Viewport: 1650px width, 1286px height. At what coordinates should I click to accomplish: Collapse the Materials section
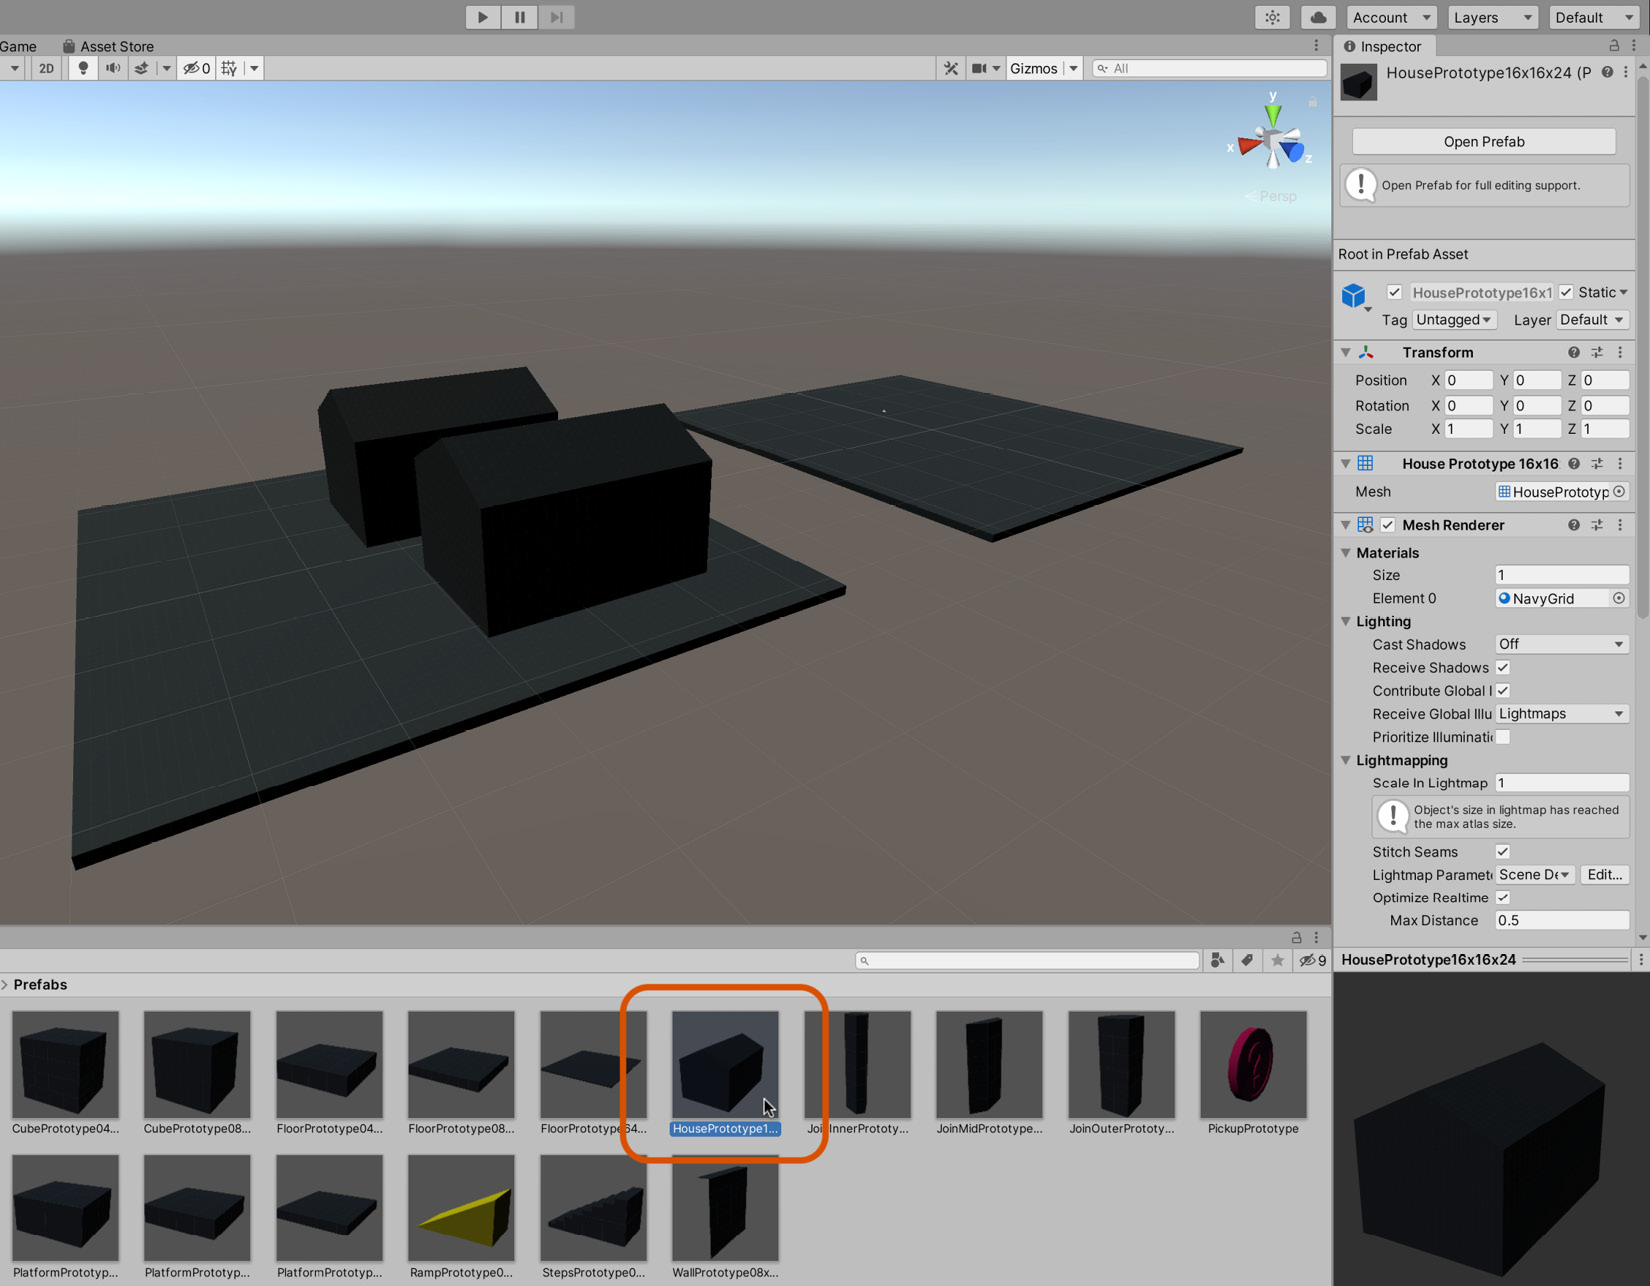pyautogui.click(x=1346, y=552)
